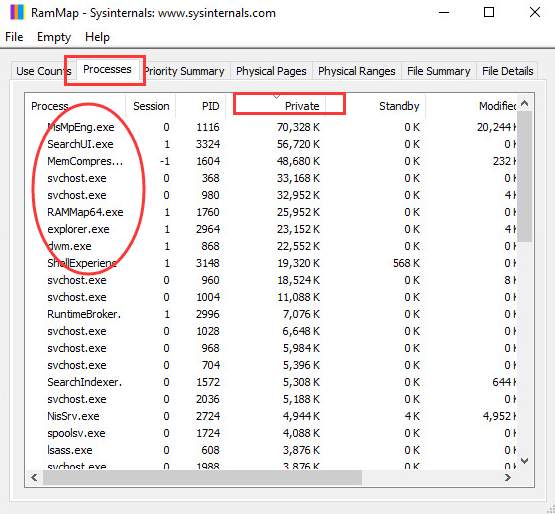Select the MemCompres... process row
Image resolution: width=555 pixels, height=514 pixels.
click(x=271, y=161)
